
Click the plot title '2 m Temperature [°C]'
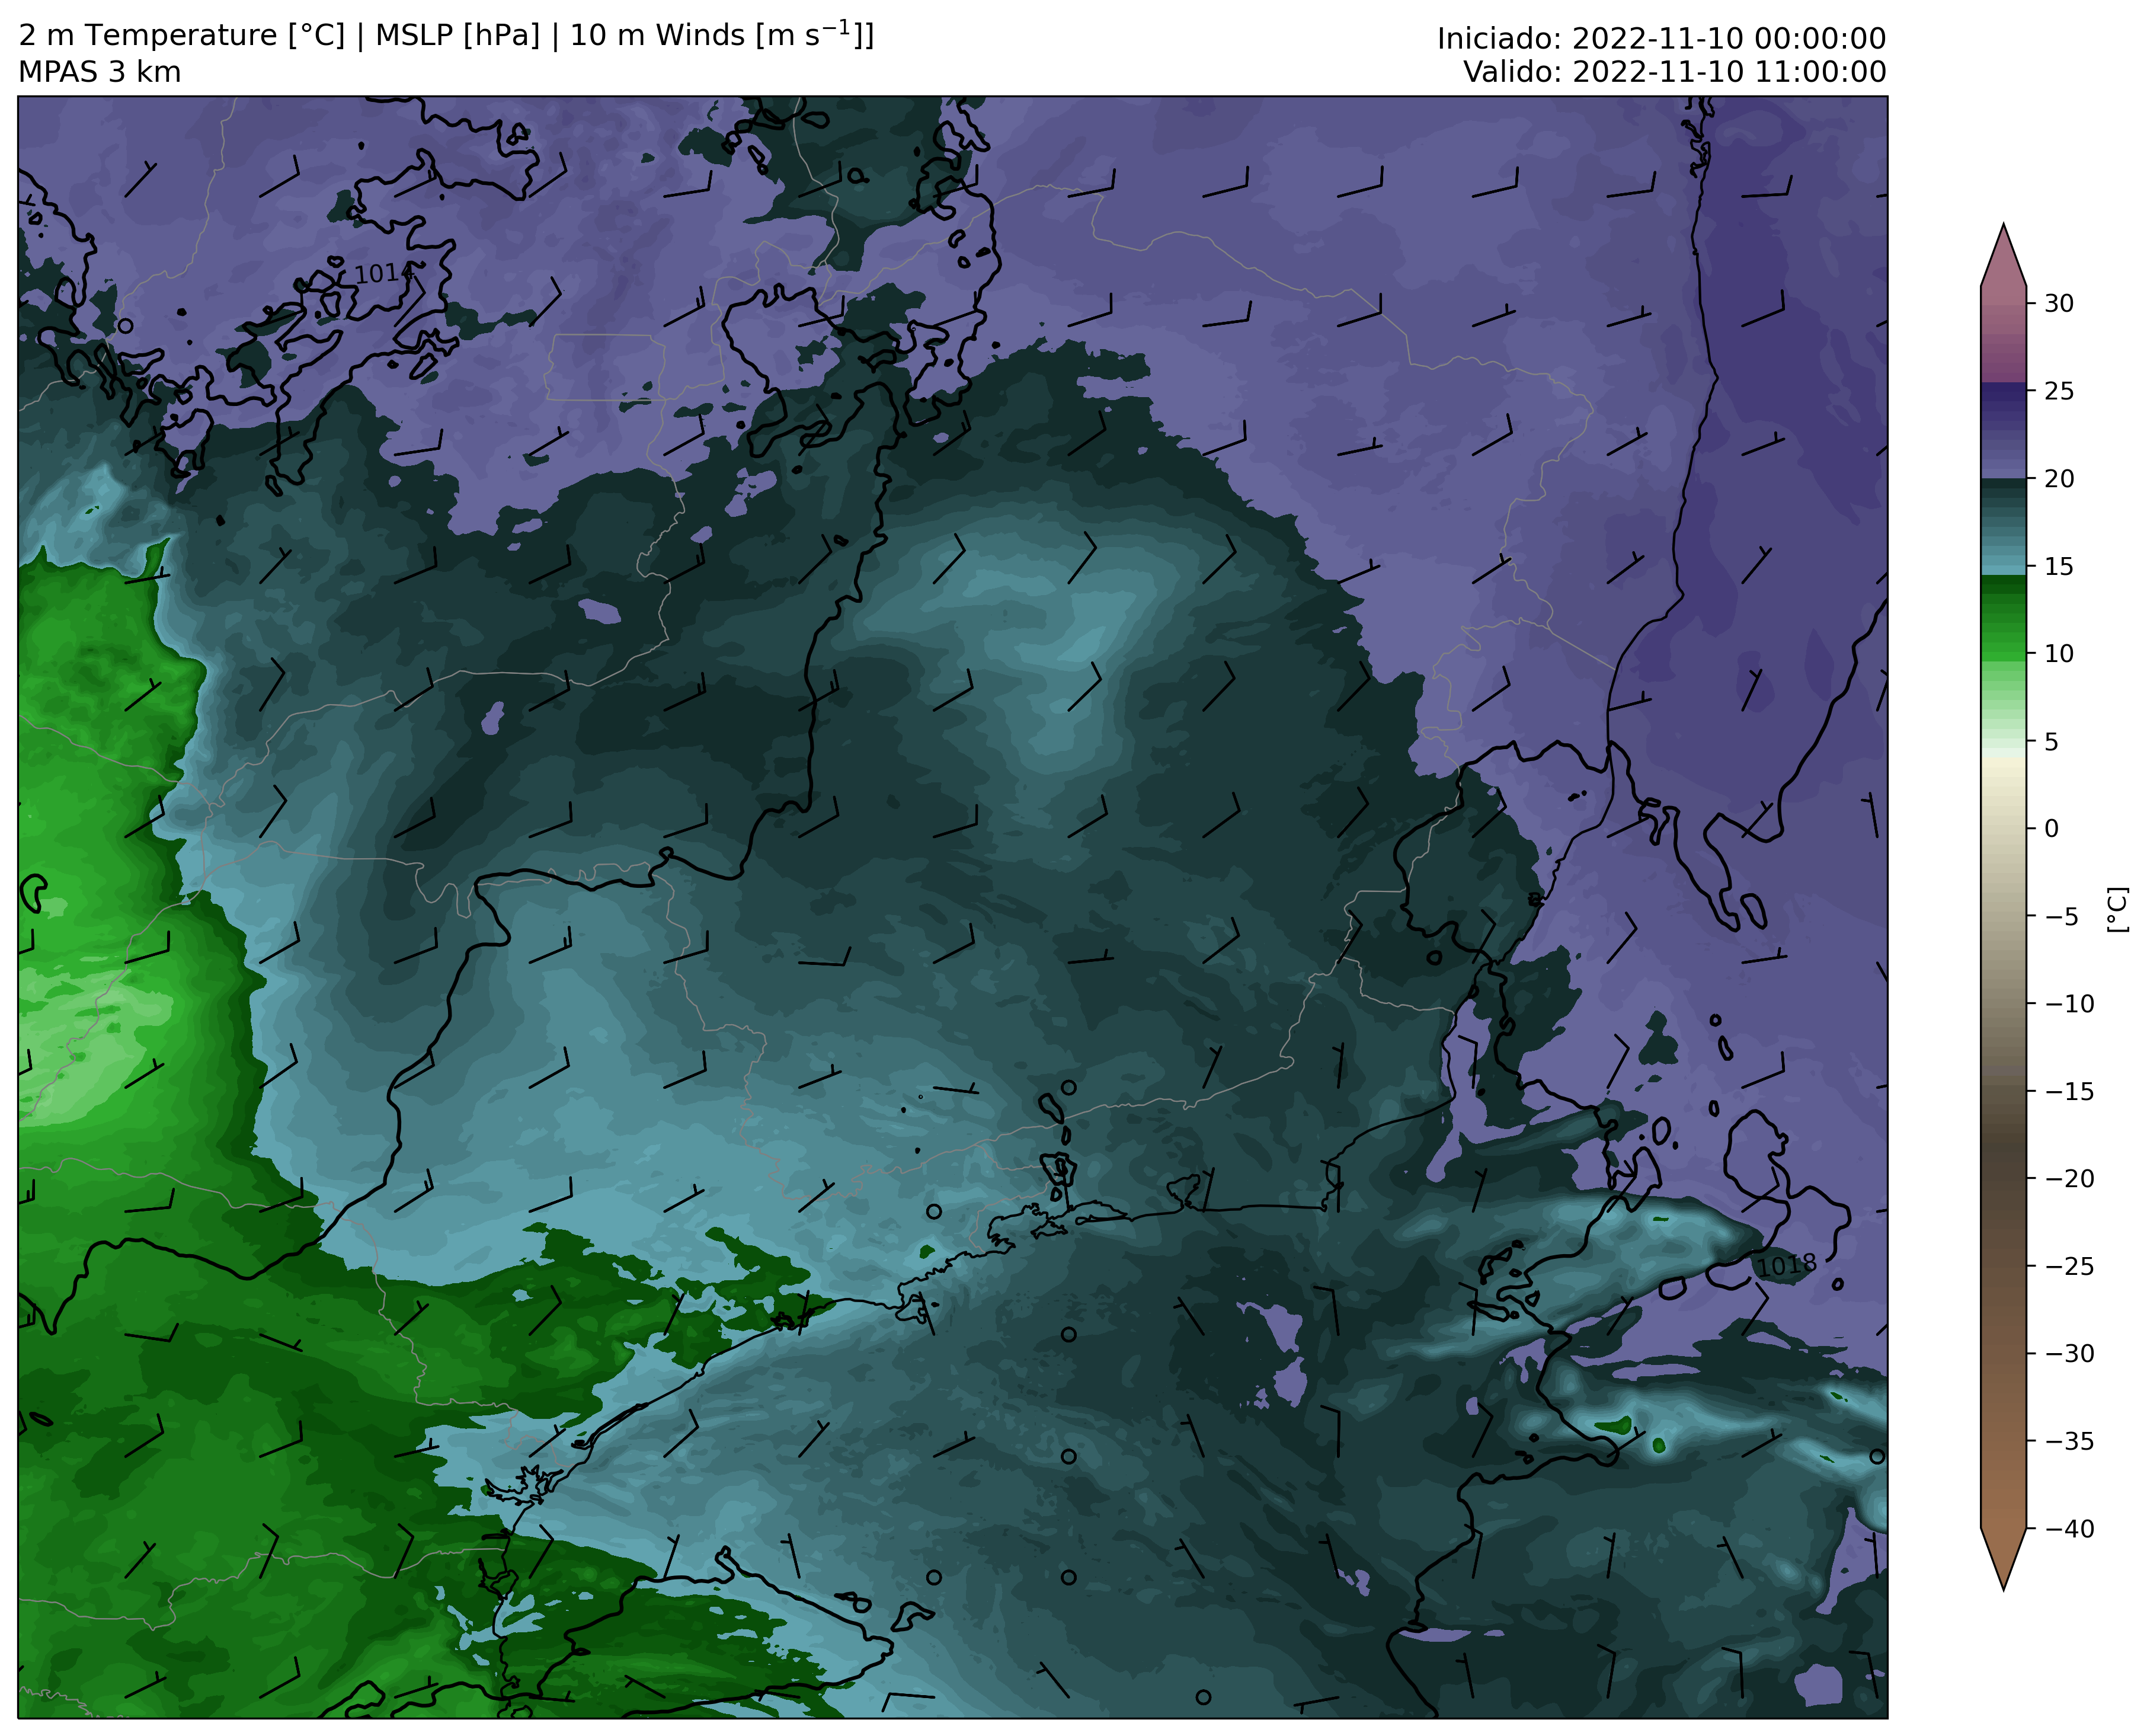tap(181, 35)
